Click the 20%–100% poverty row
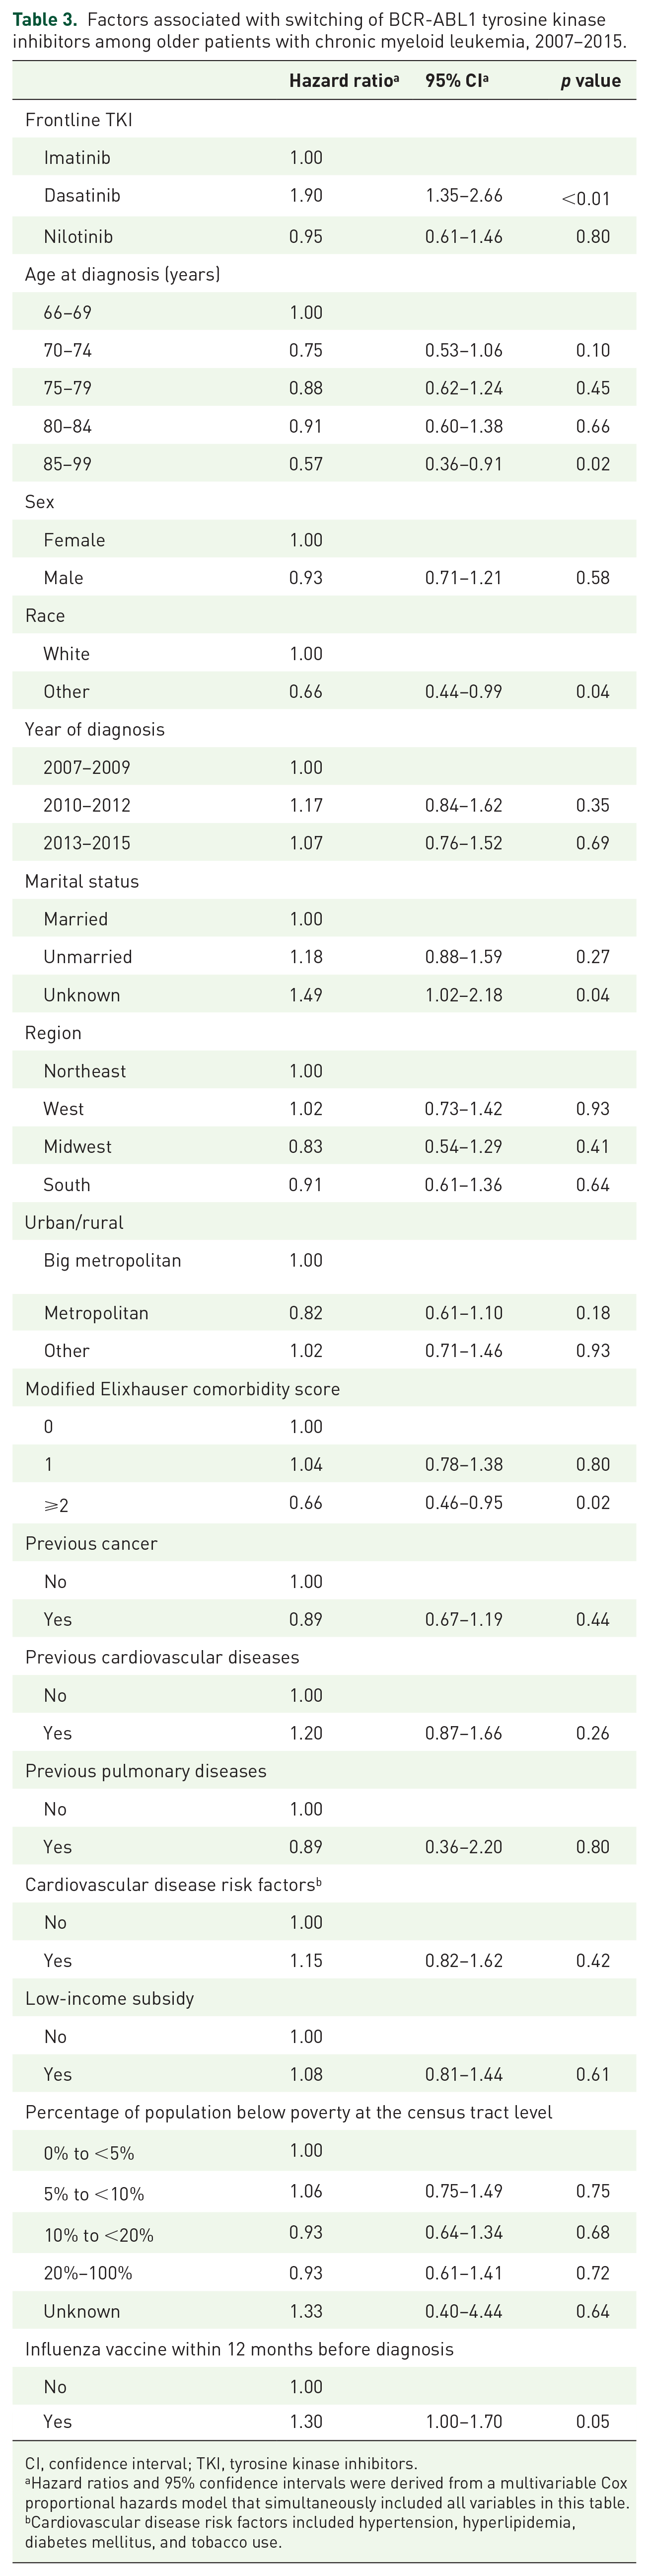 [x=324, y=2273]
